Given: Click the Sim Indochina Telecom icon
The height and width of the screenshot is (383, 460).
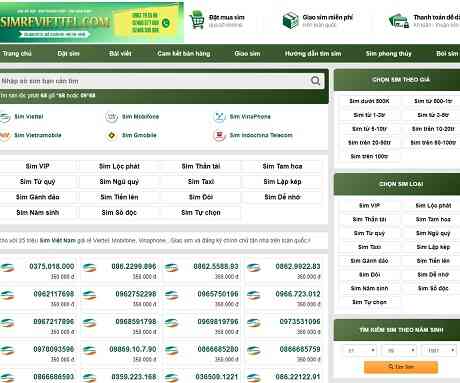Looking at the screenshot, I should (x=219, y=135).
